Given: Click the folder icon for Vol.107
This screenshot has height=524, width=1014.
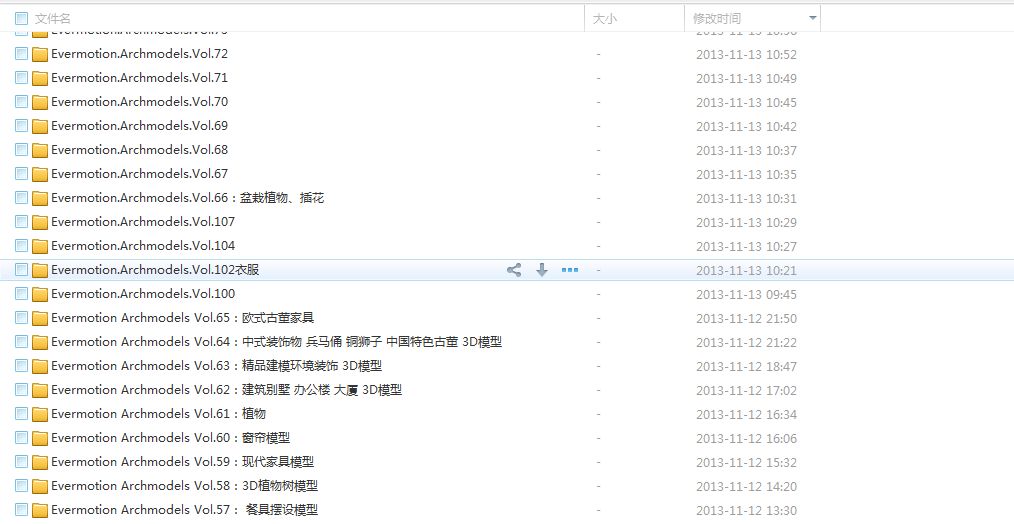Looking at the screenshot, I should (40, 222).
